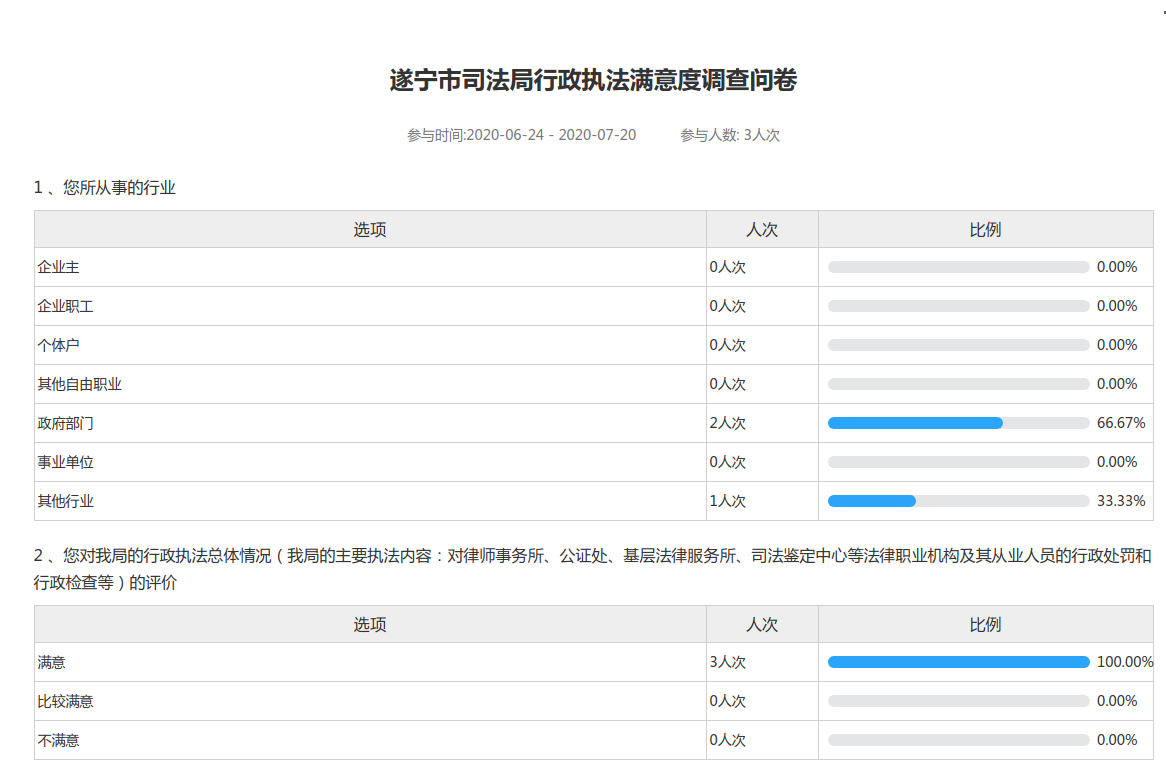1166x778 pixels.
Task: Click the 人次 header in second table
Action: 762,624
